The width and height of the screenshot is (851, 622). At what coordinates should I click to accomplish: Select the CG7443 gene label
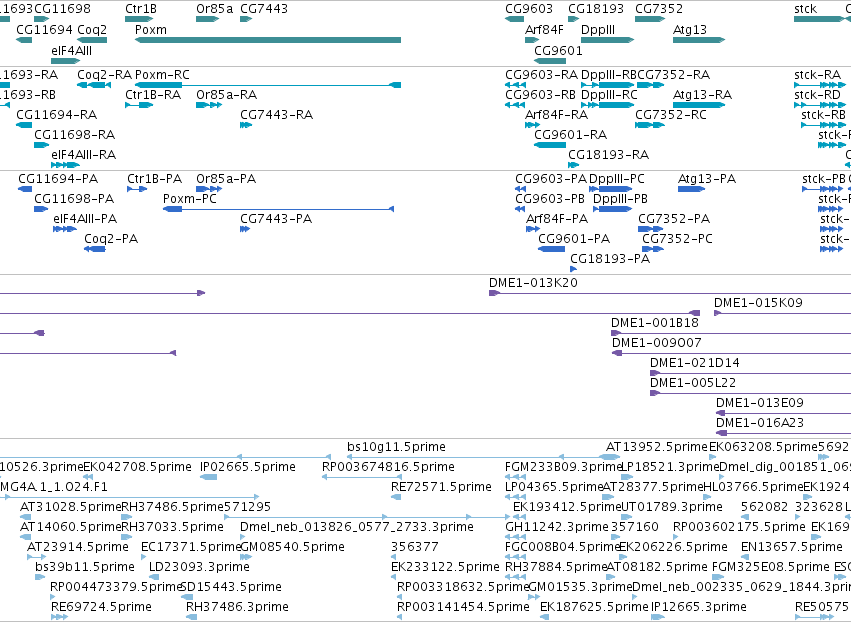tap(264, 9)
